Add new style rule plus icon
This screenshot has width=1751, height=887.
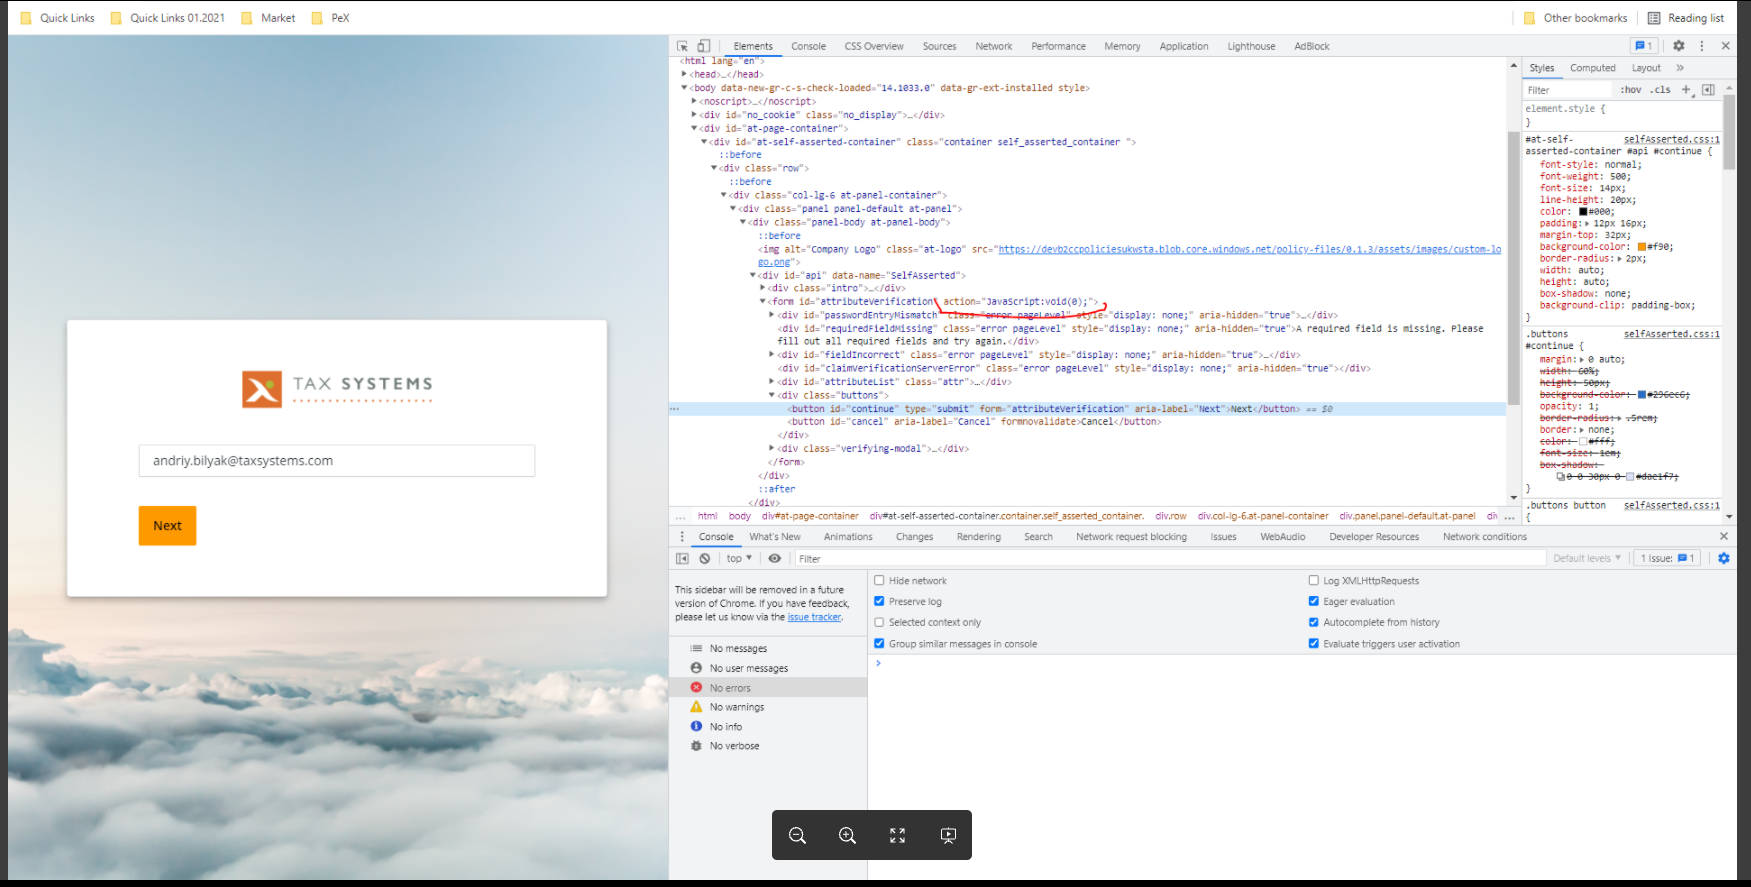pos(1686,90)
